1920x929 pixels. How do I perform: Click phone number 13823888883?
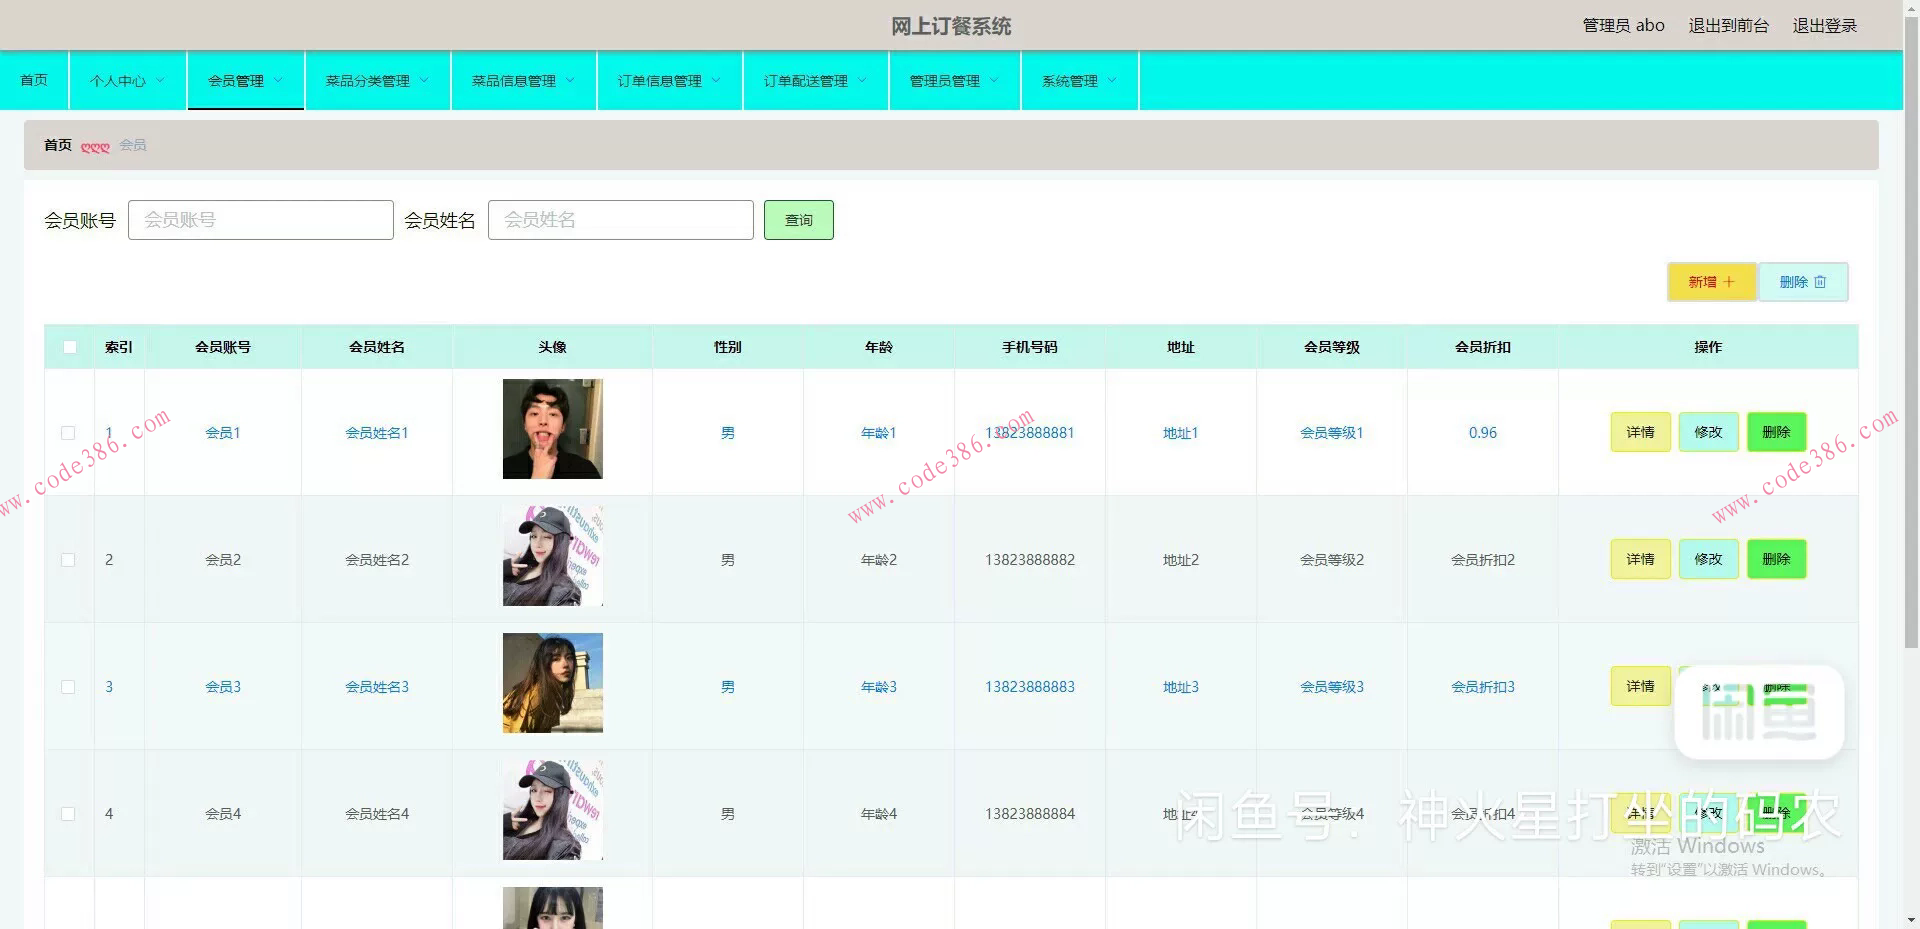point(1030,687)
